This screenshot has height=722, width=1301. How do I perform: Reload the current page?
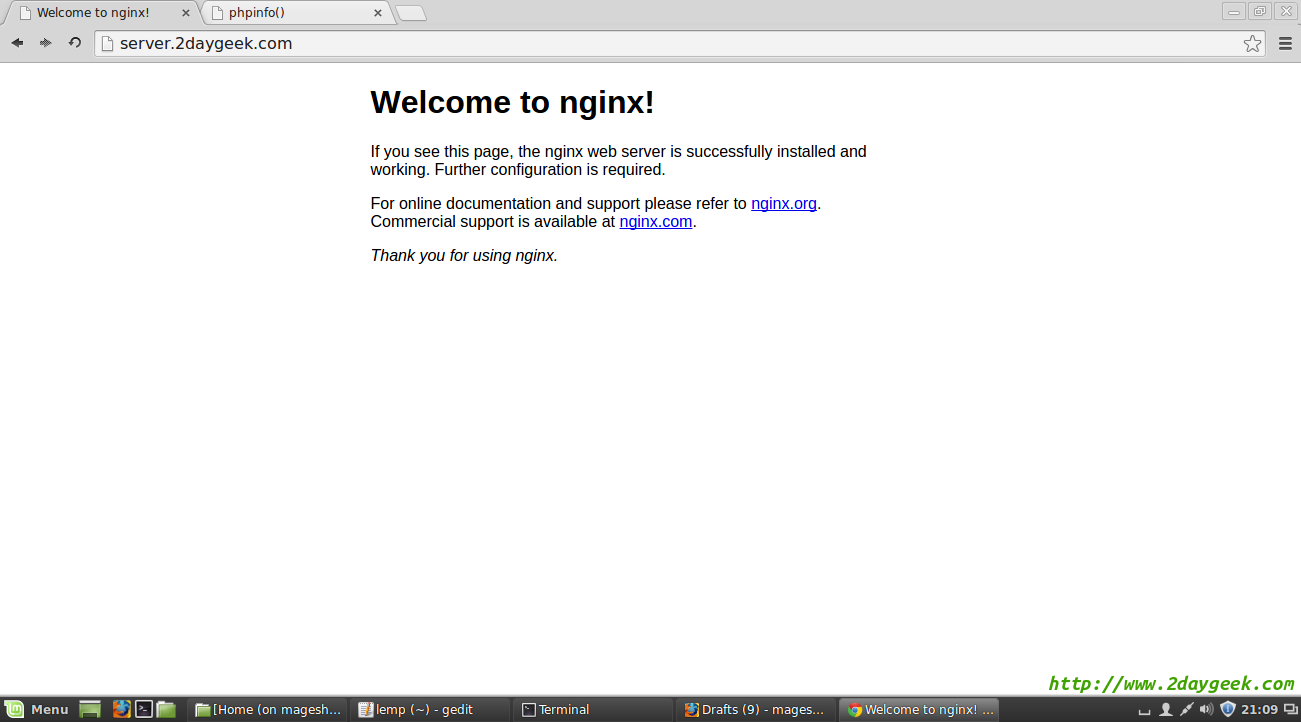74,43
